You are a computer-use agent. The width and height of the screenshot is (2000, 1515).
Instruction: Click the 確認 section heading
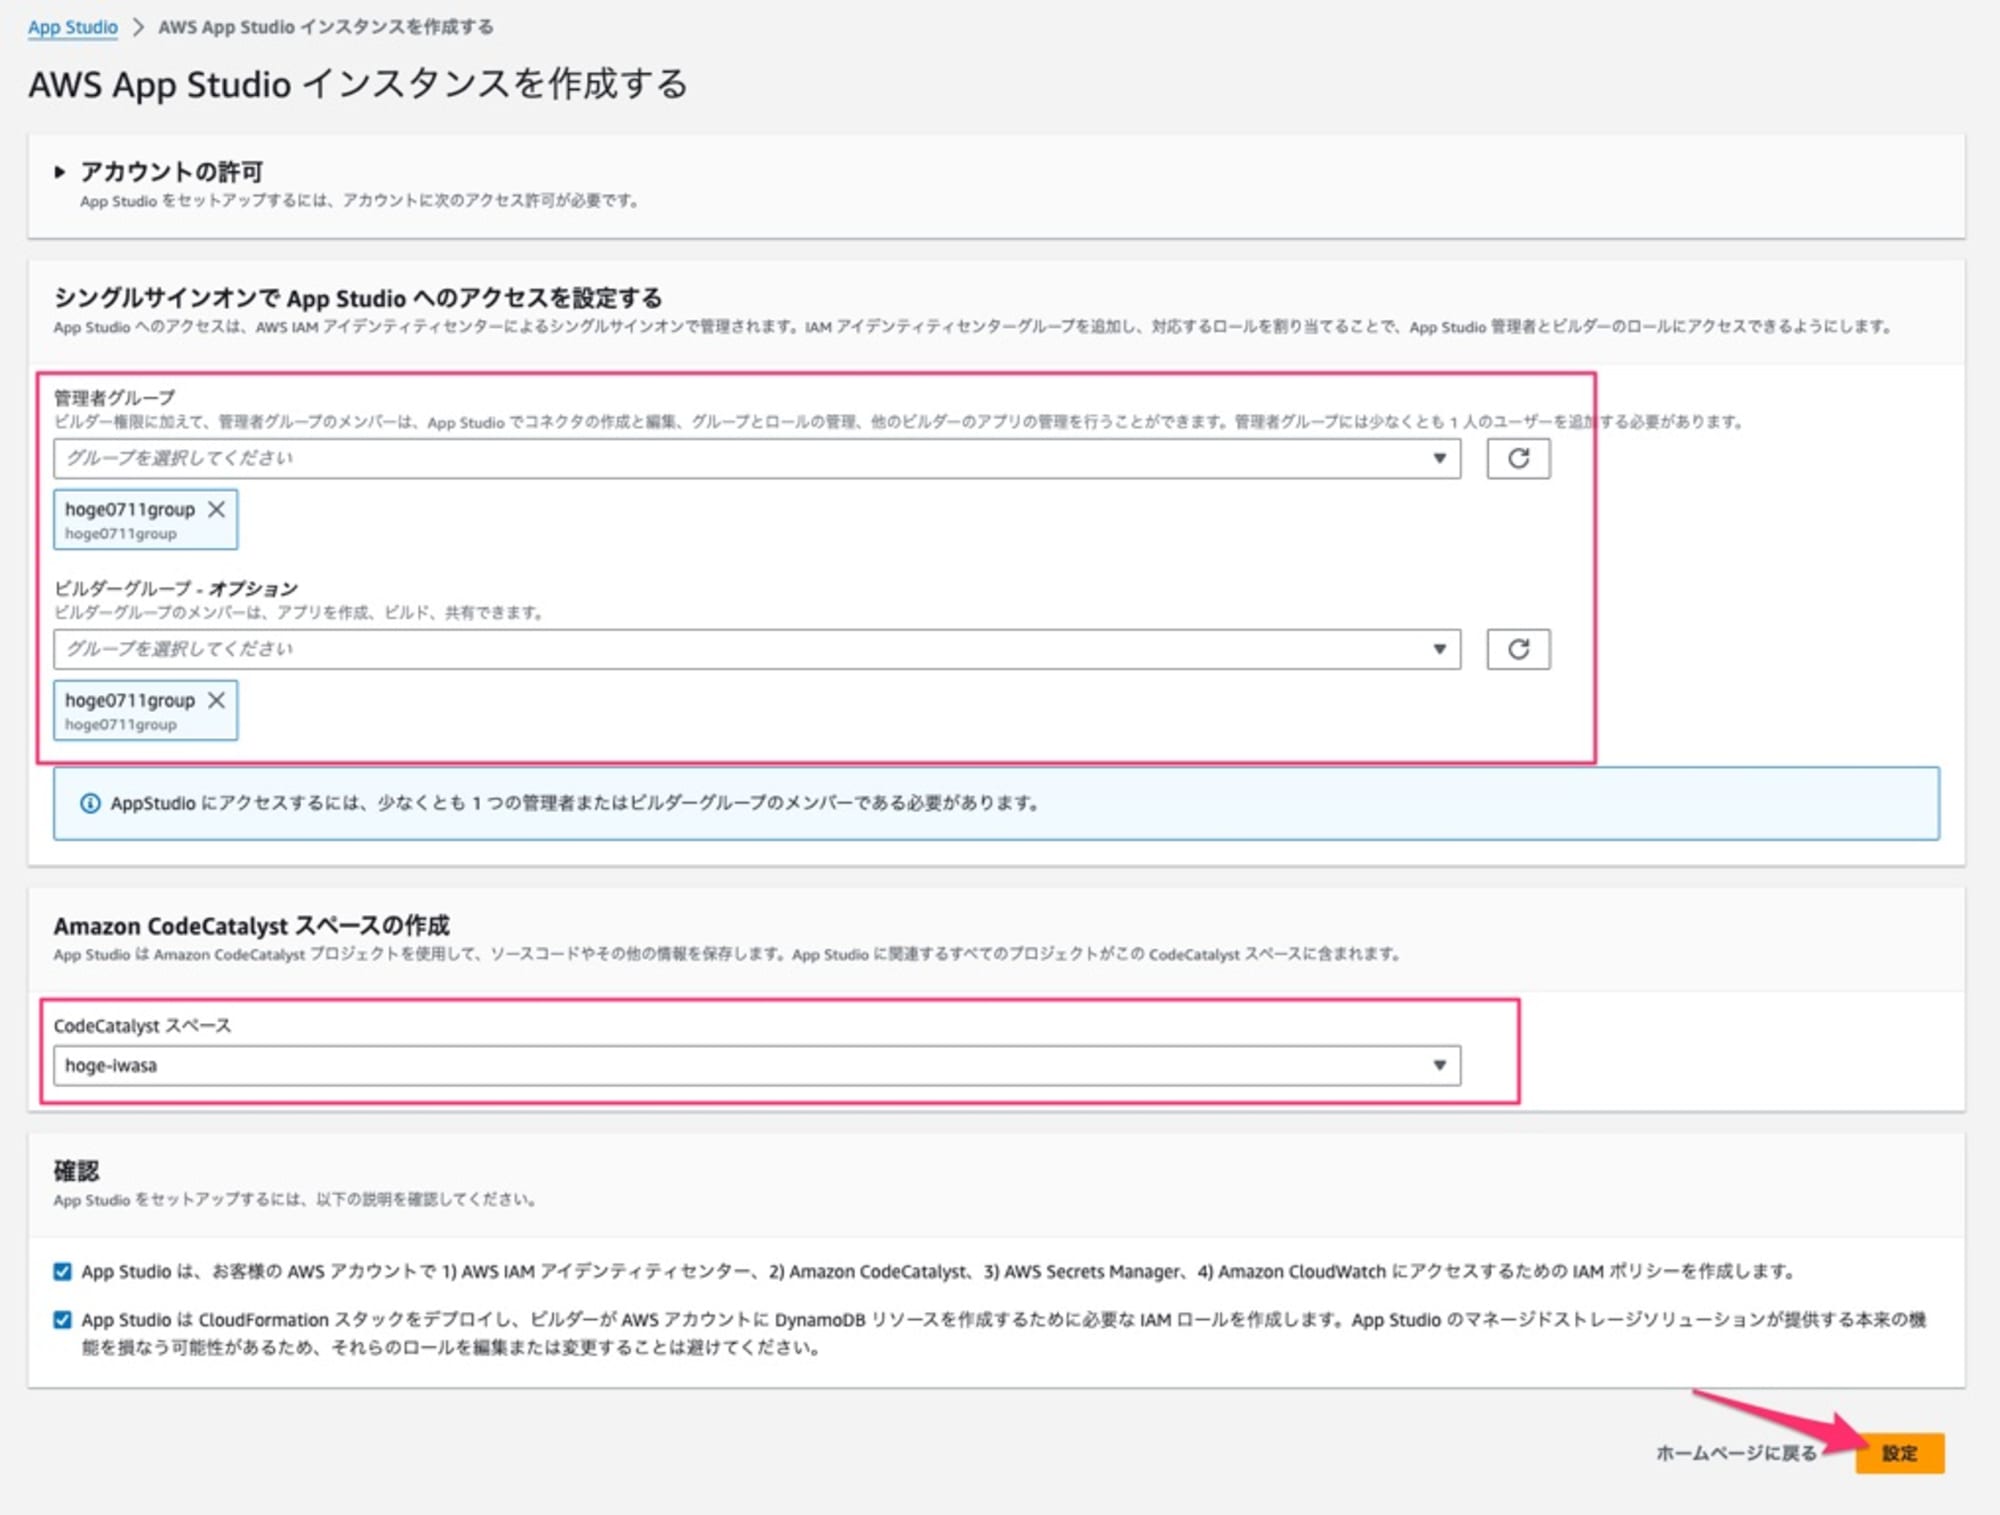pos(76,1170)
